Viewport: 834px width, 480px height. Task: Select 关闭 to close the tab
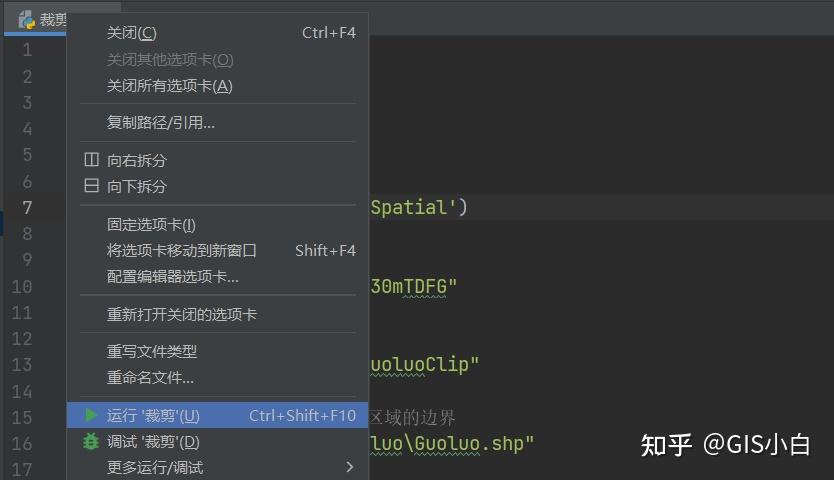pos(132,33)
